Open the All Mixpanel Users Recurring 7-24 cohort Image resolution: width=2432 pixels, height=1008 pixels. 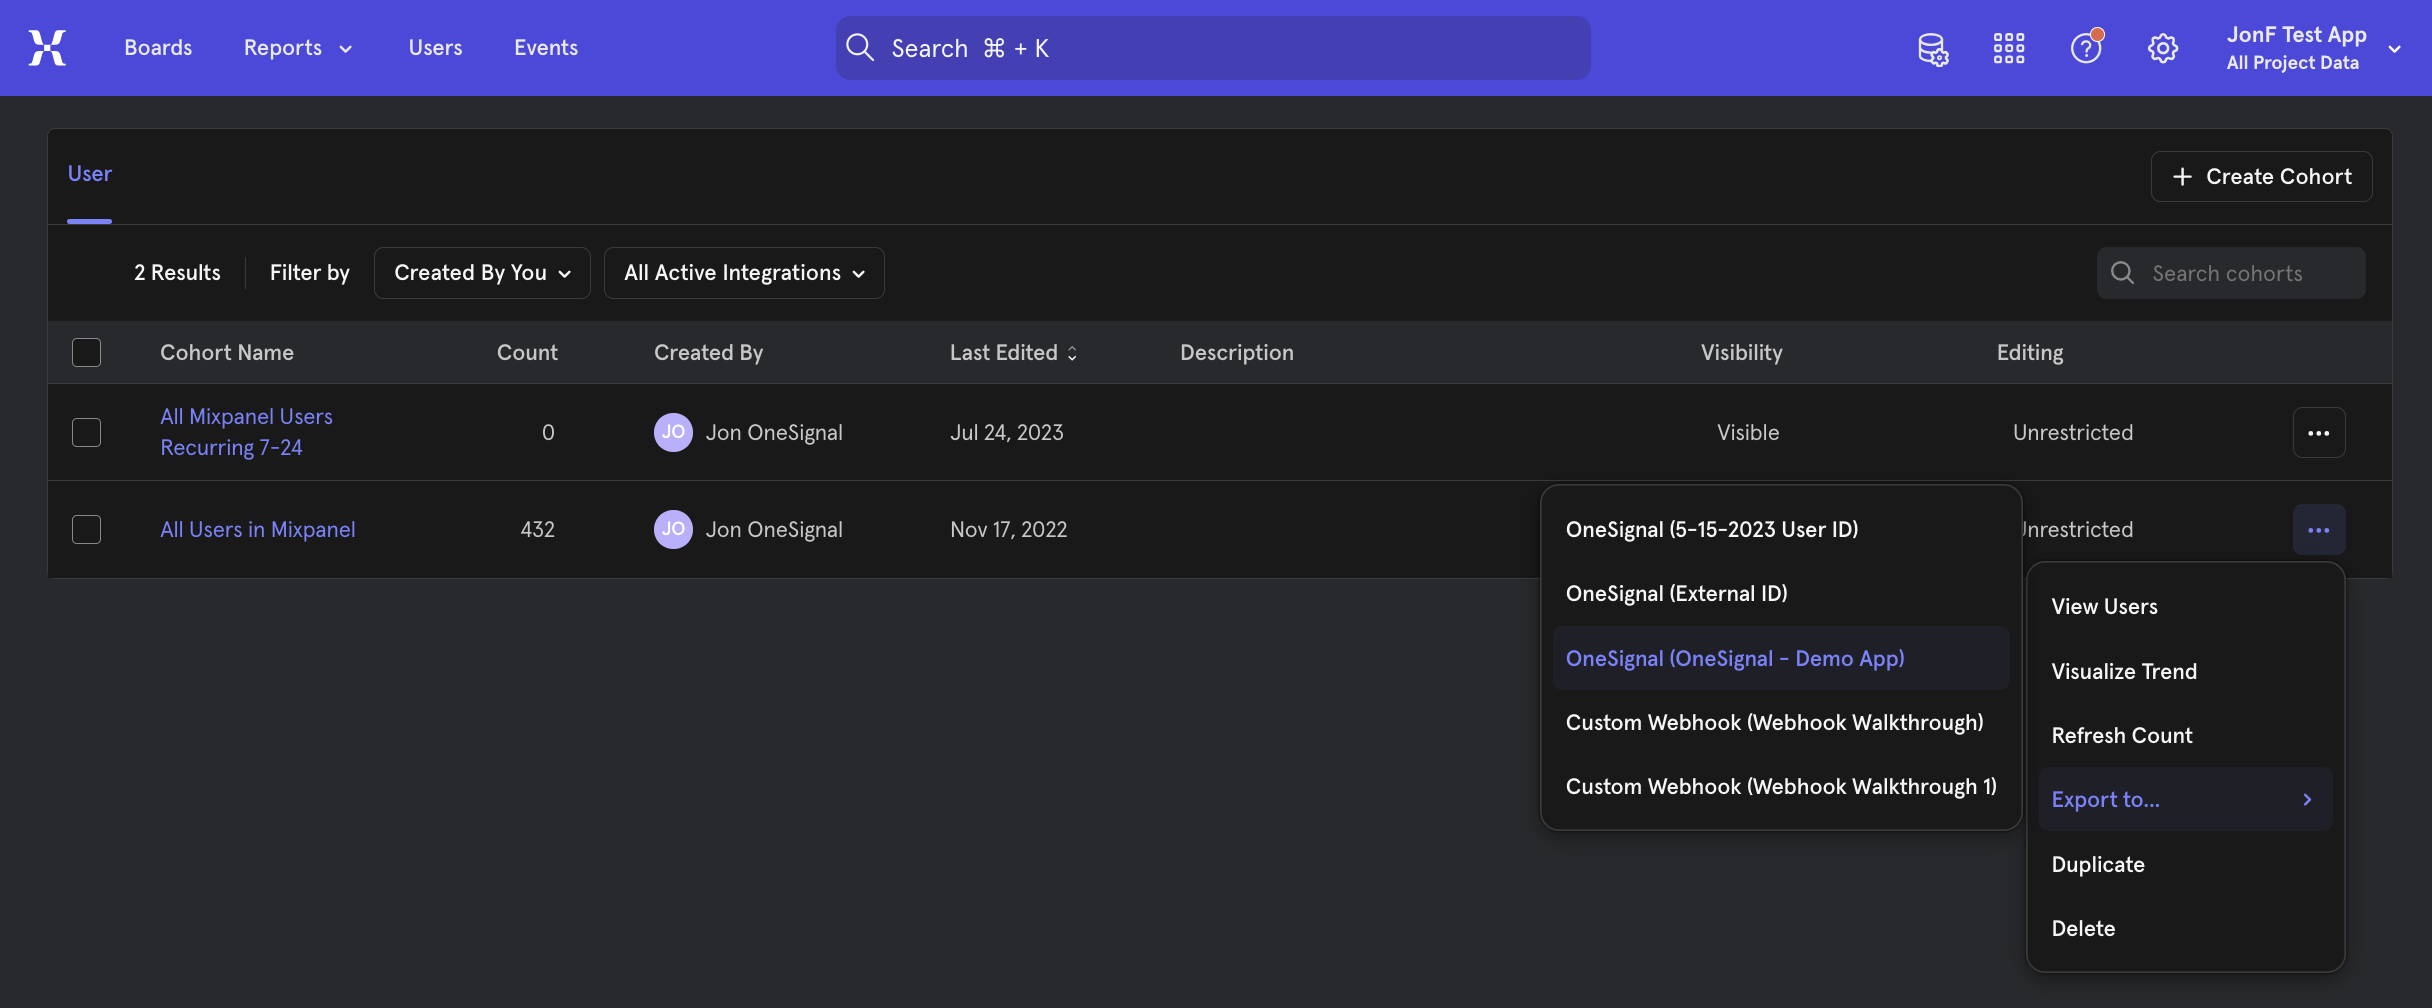coord(246,432)
